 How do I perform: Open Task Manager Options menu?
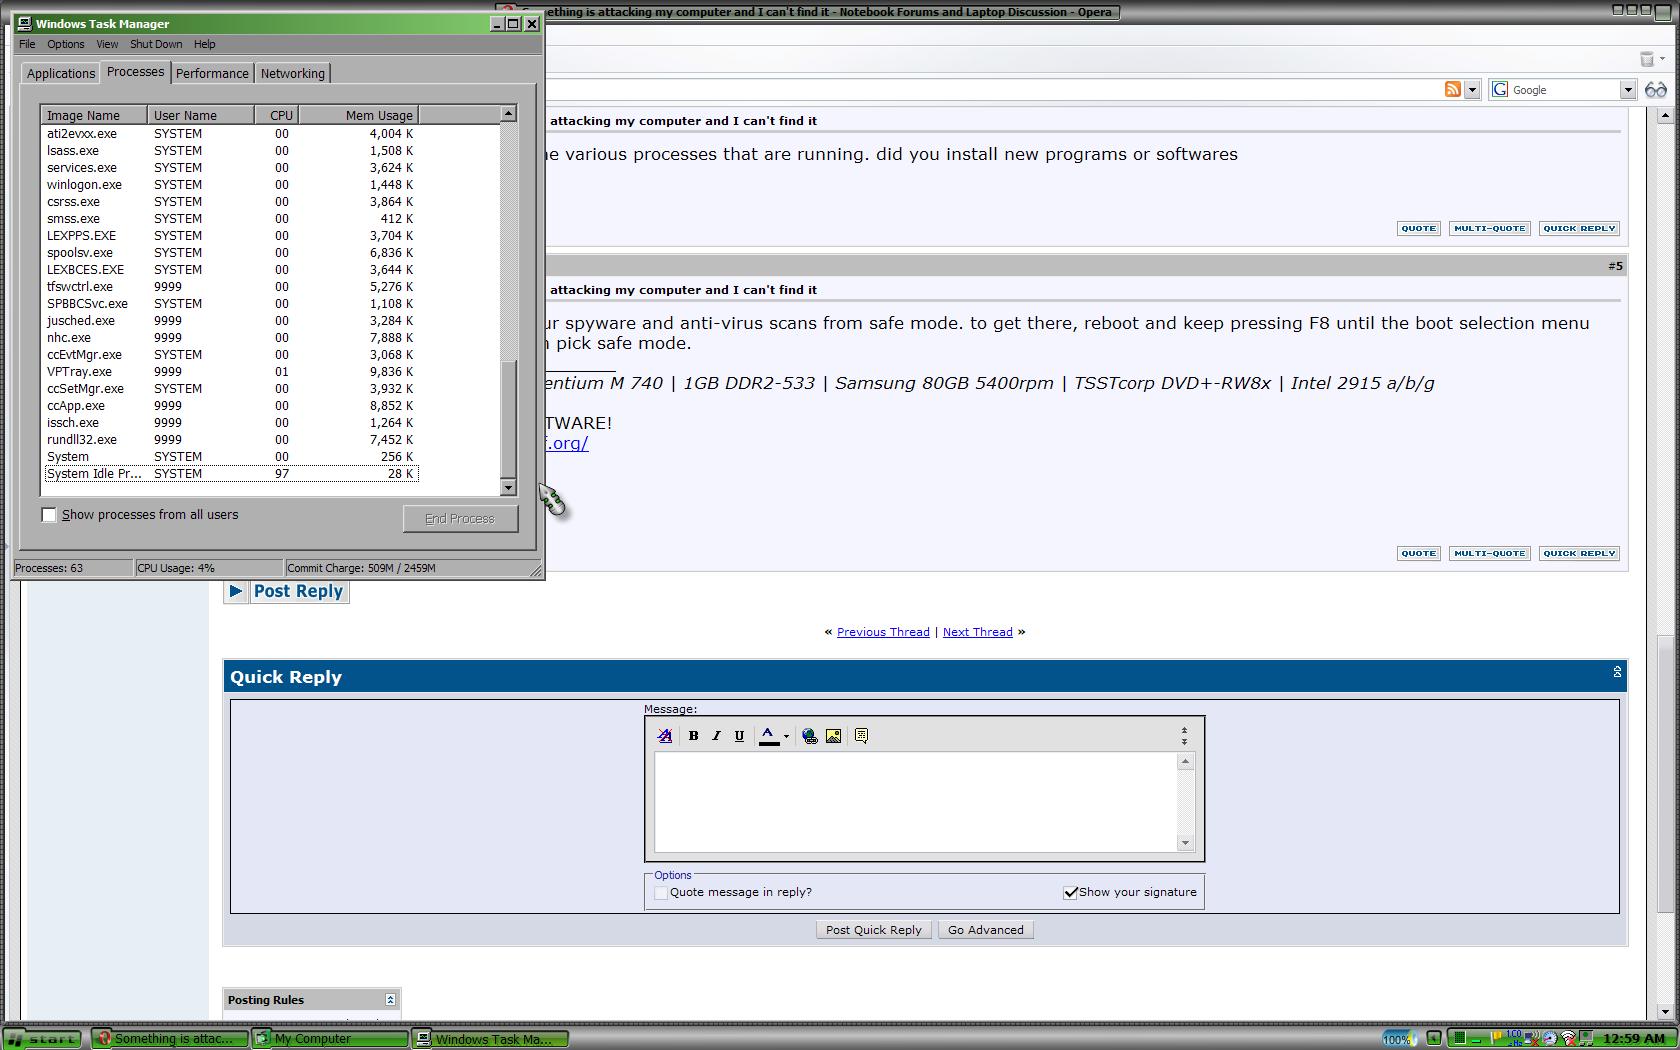66,44
